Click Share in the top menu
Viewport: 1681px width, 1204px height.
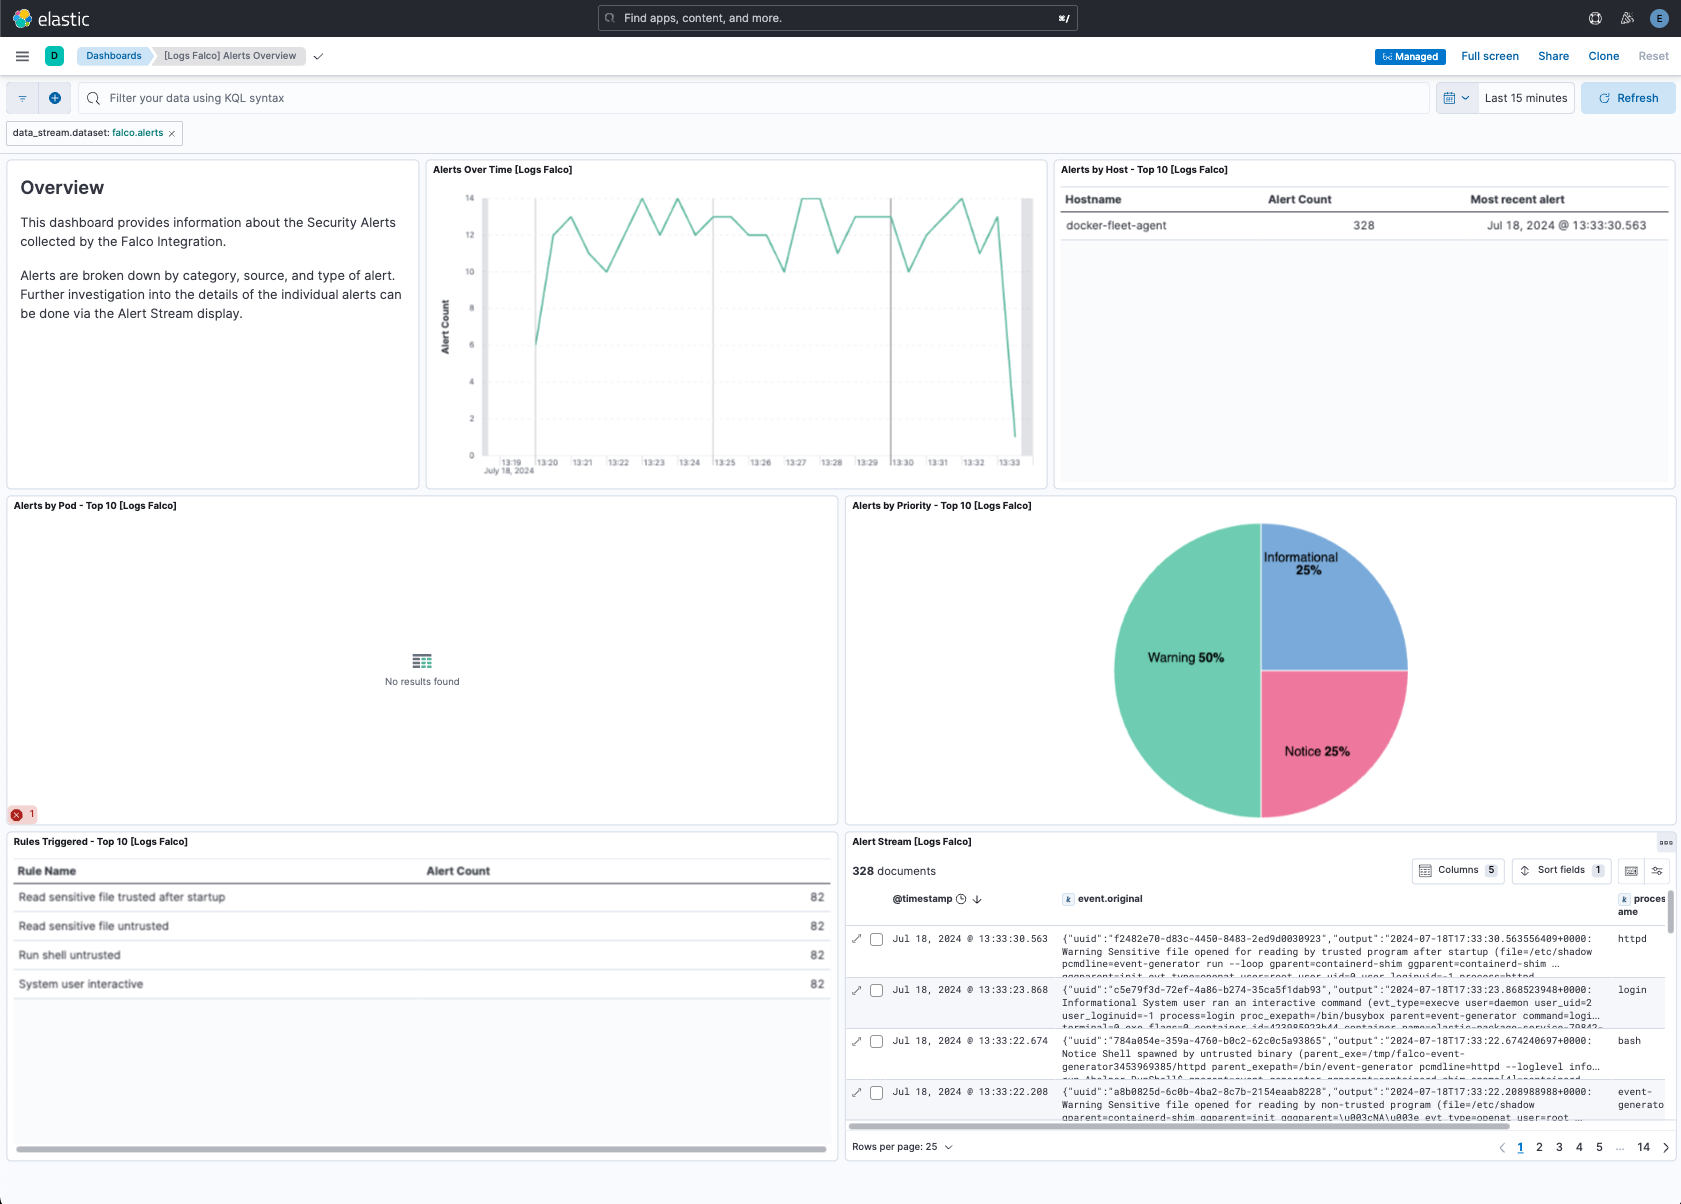click(1552, 56)
